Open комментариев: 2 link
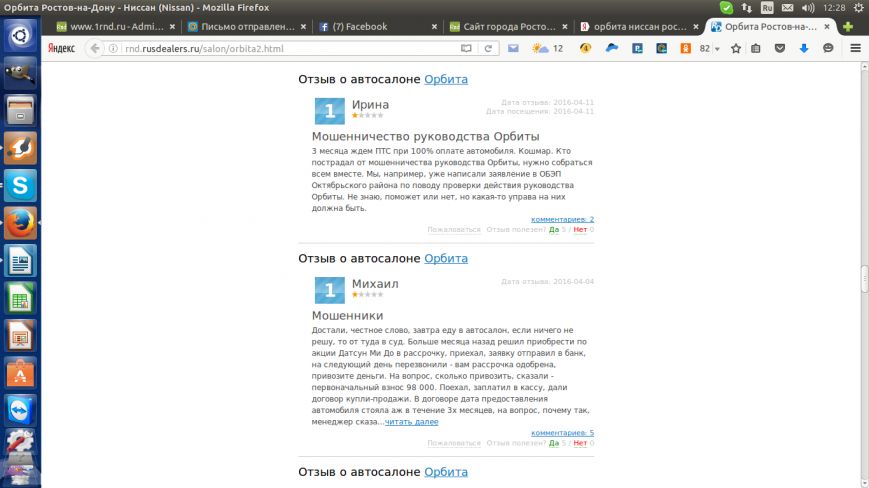Image resolution: width=869 pixels, height=488 pixels. (562, 219)
